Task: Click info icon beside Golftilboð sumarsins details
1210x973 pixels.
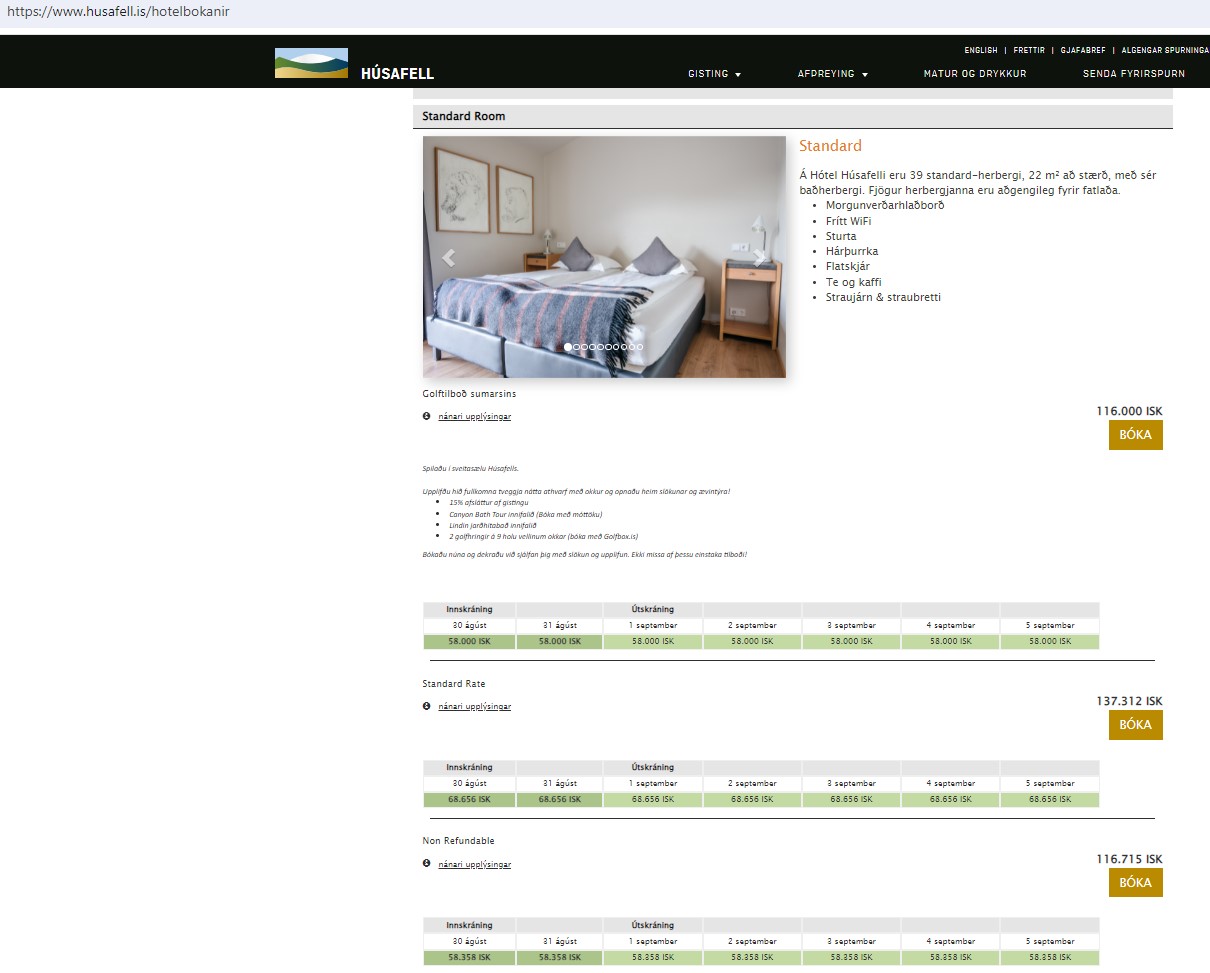Action: point(427,416)
